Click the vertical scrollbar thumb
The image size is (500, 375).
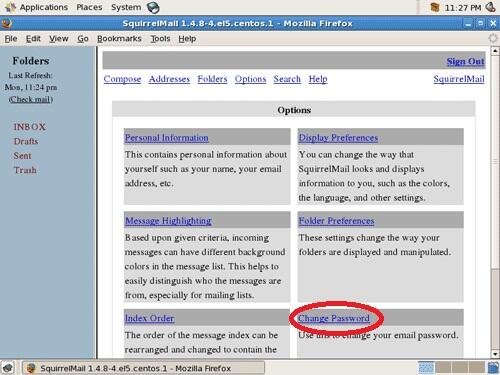(495, 162)
